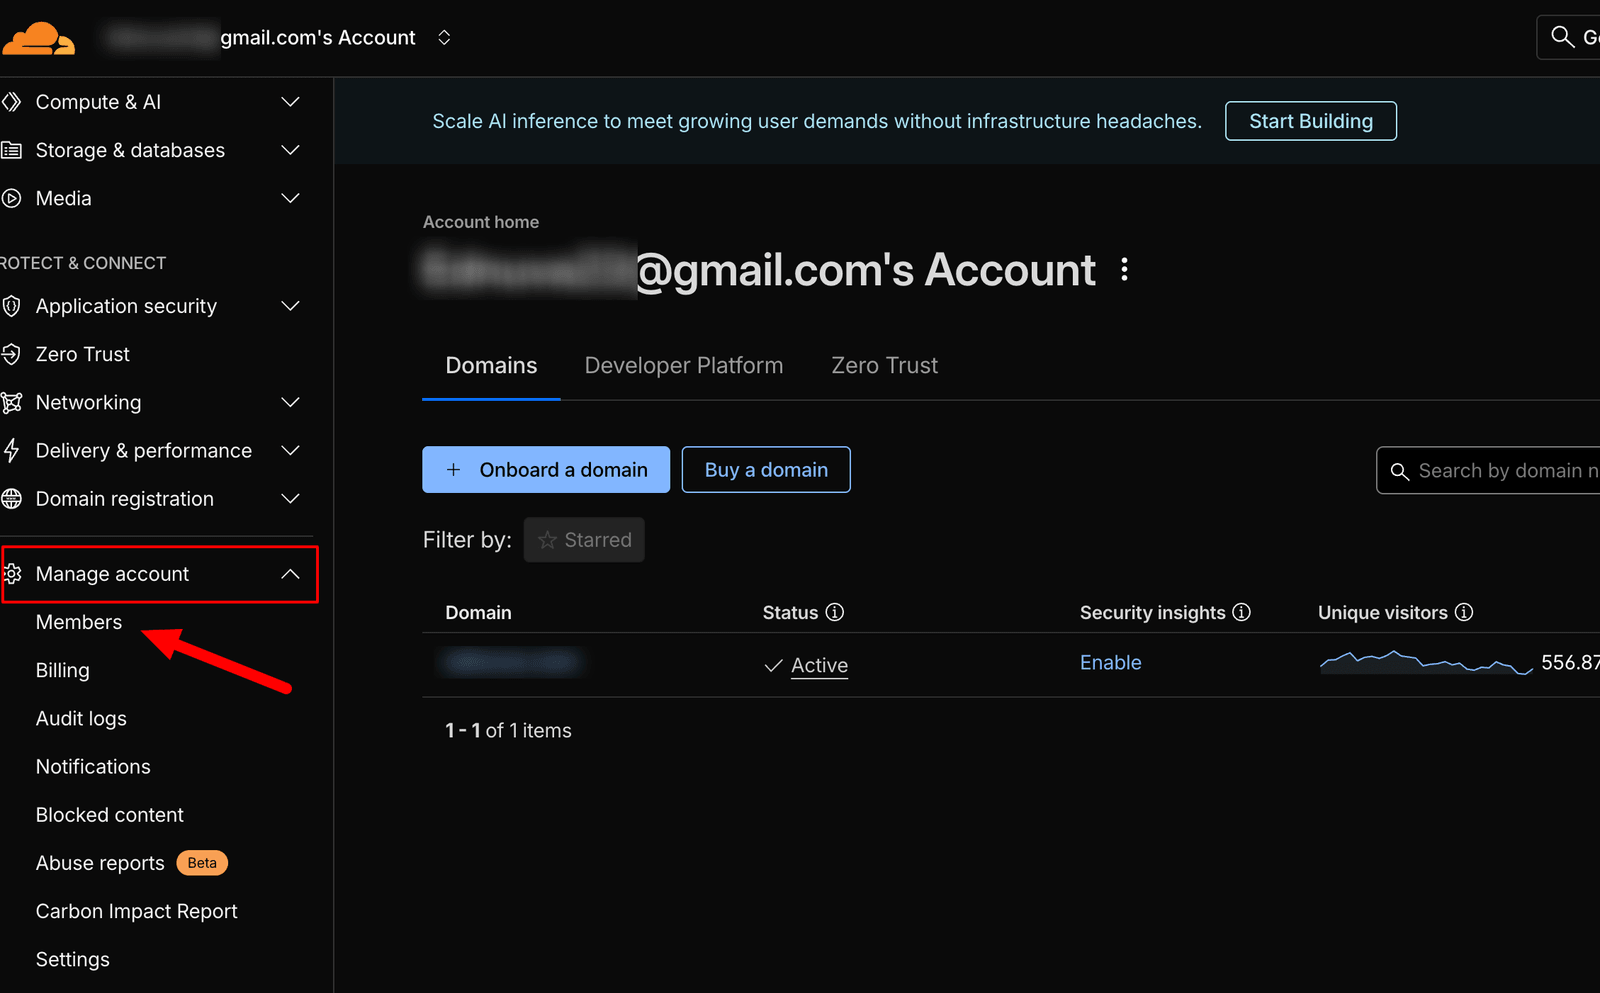Image resolution: width=1600 pixels, height=993 pixels.
Task: Click the Storage & databases icon
Action: pyautogui.click(x=12, y=150)
